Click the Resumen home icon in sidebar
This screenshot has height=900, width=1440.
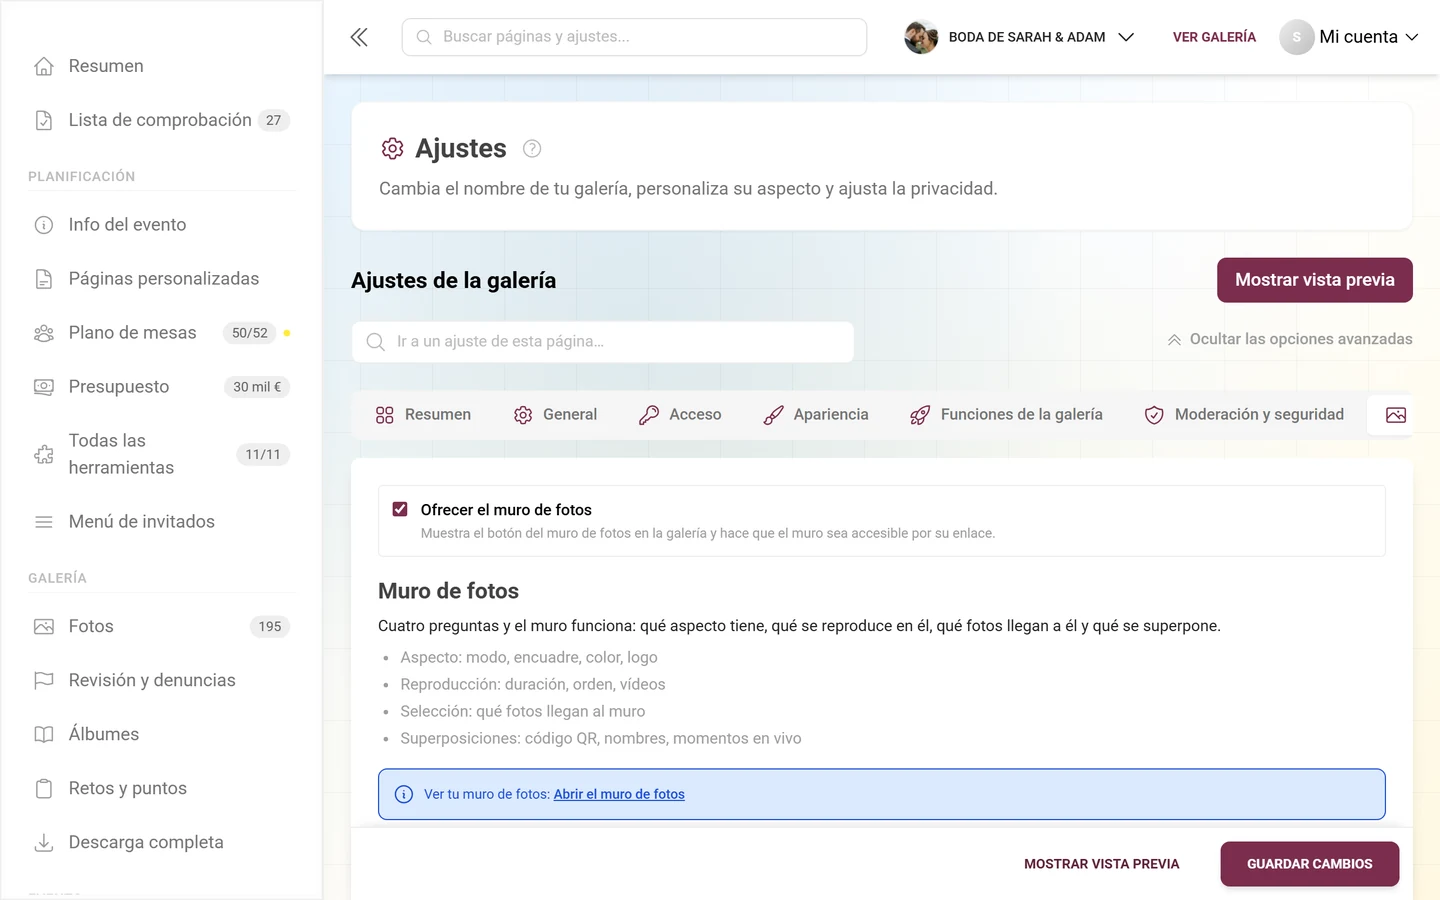point(44,66)
